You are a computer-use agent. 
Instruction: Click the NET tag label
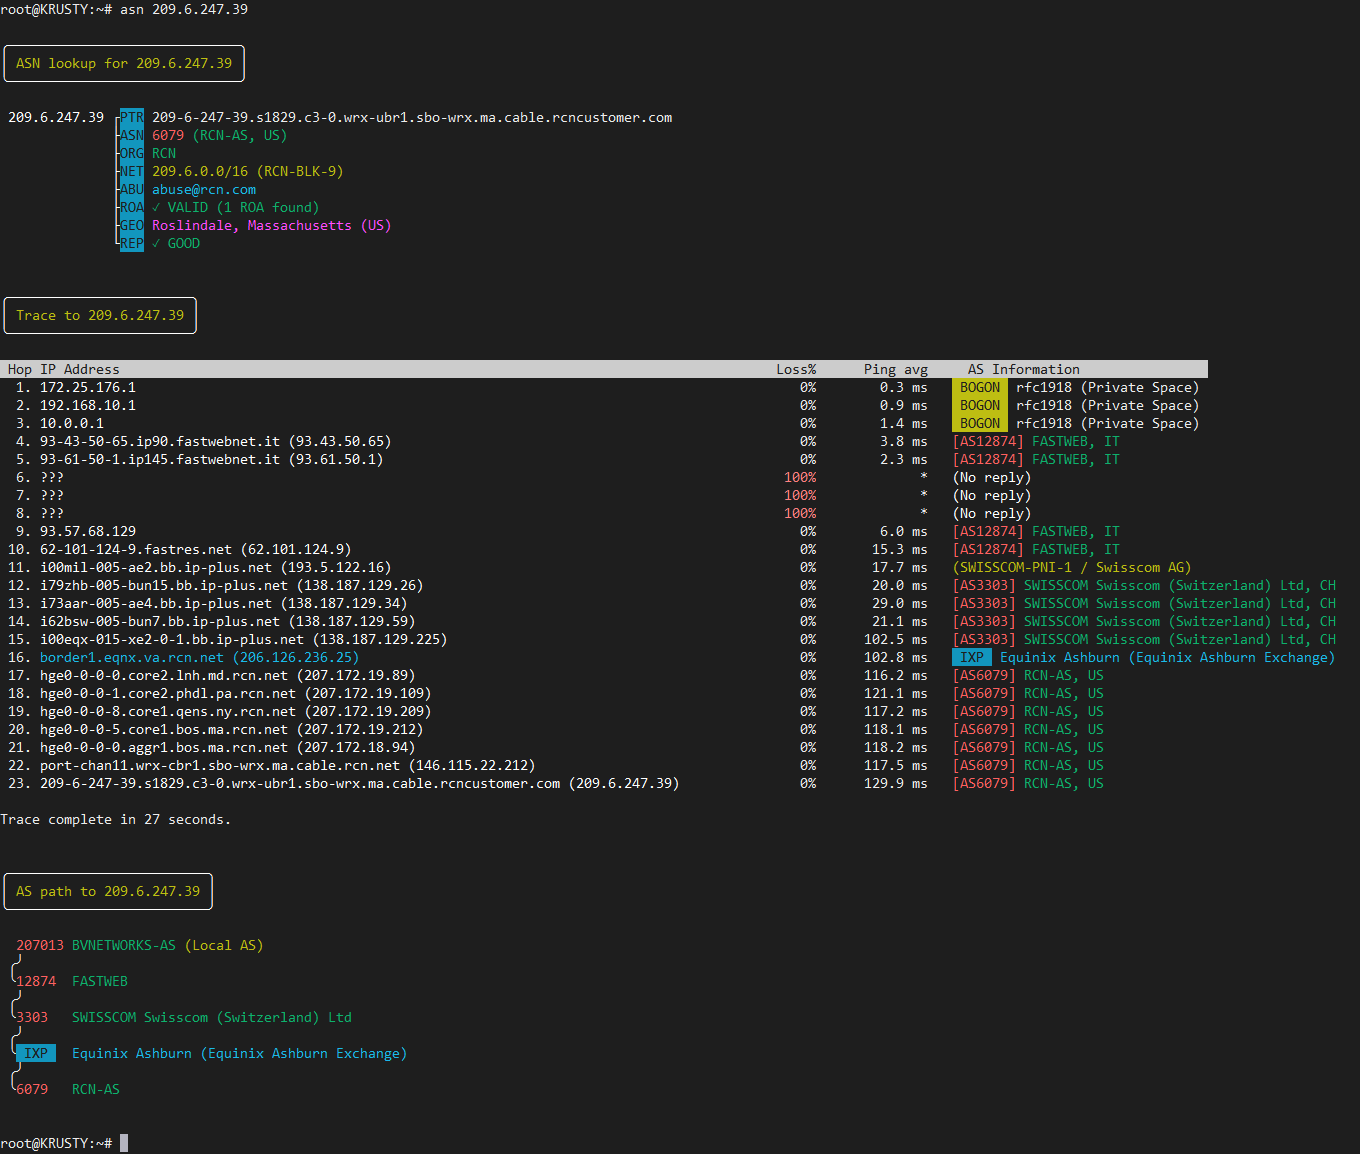tap(132, 171)
